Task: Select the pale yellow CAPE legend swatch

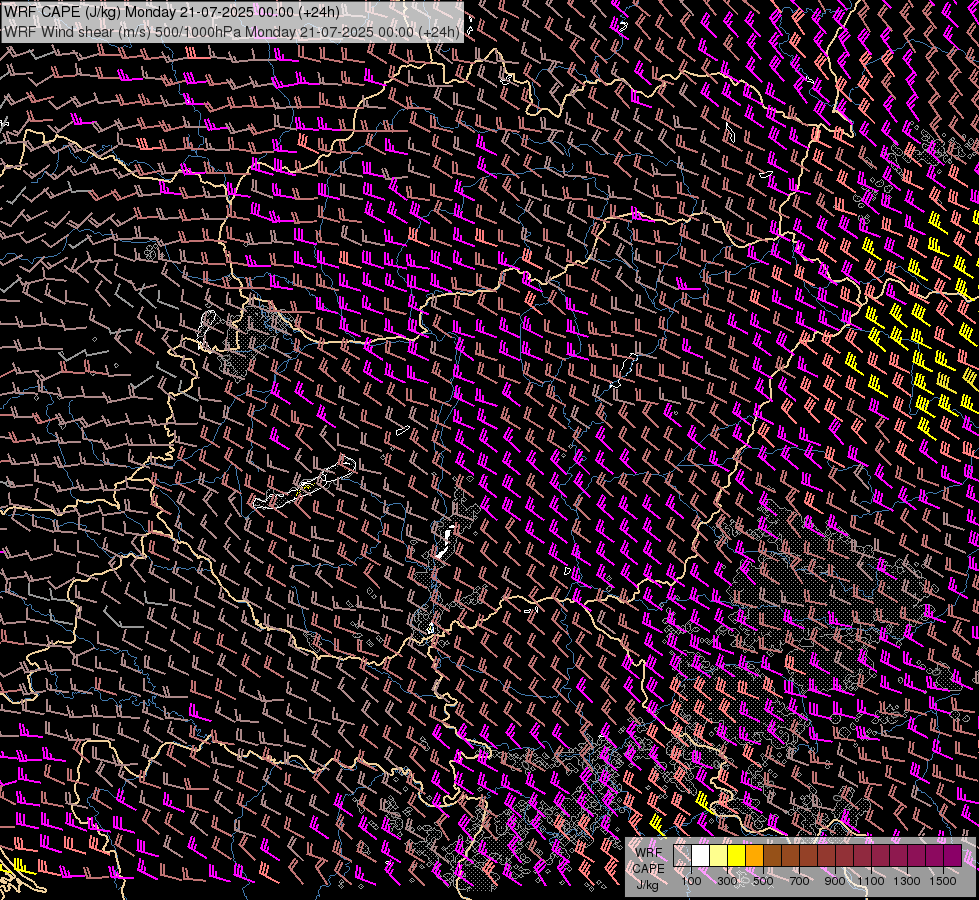Action: pyautogui.click(x=719, y=856)
